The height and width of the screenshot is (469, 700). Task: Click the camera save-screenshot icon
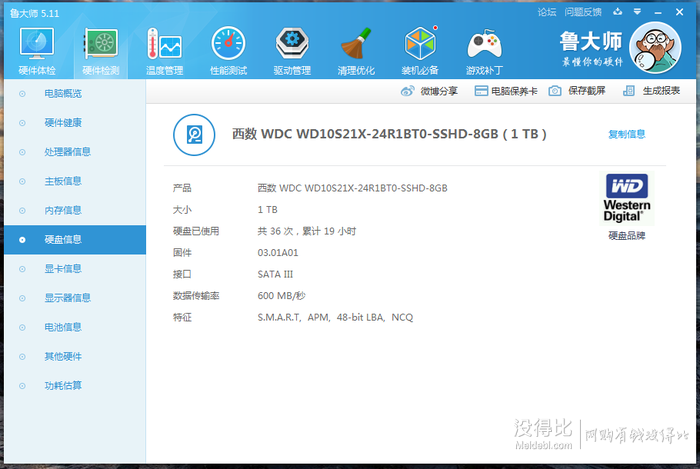[x=554, y=91]
